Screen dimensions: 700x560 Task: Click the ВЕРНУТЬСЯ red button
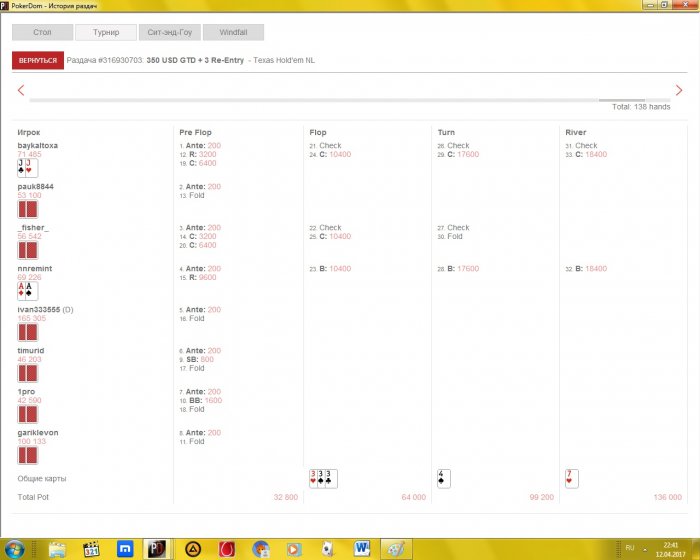pyautogui.click(x=38, y=60)
